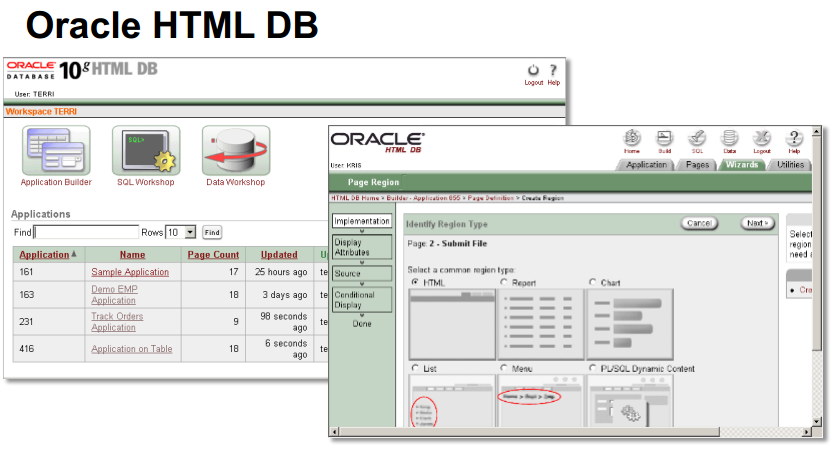Viewport: 835px width, 450px height.
Task: Switch to the Utilities tab
Action: pyautogui.click(x=790, y=165)
